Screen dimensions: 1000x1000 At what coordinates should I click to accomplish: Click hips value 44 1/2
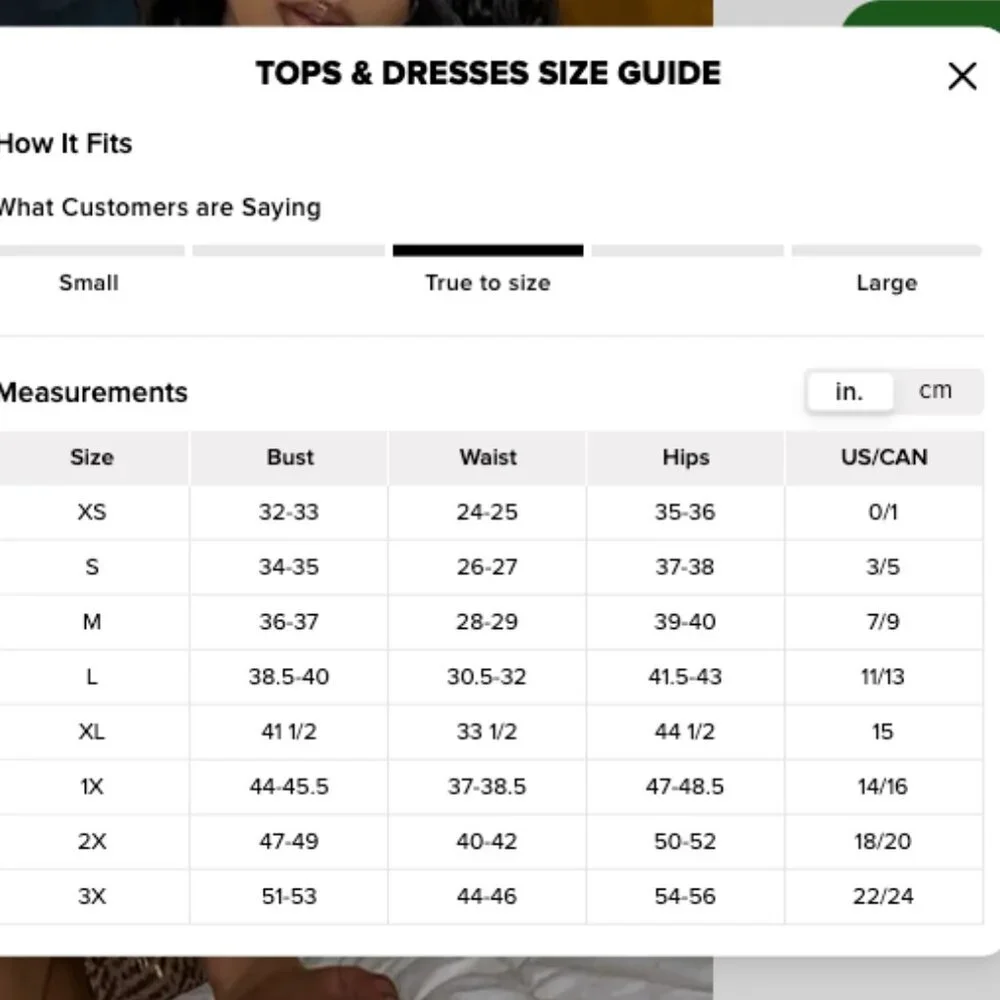click(685, 732)
